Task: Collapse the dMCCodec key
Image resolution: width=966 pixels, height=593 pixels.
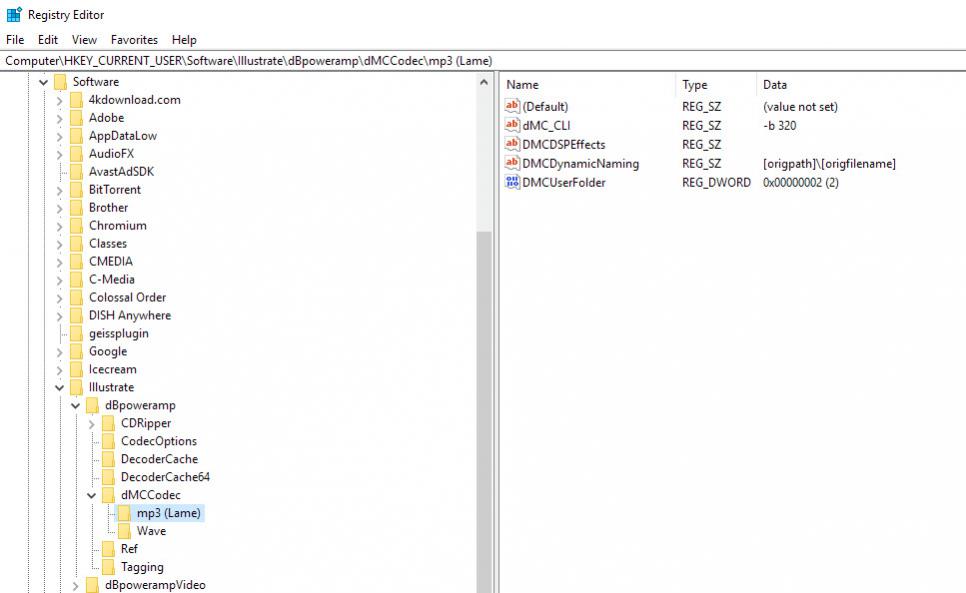Action: click(x=92, y=495)
